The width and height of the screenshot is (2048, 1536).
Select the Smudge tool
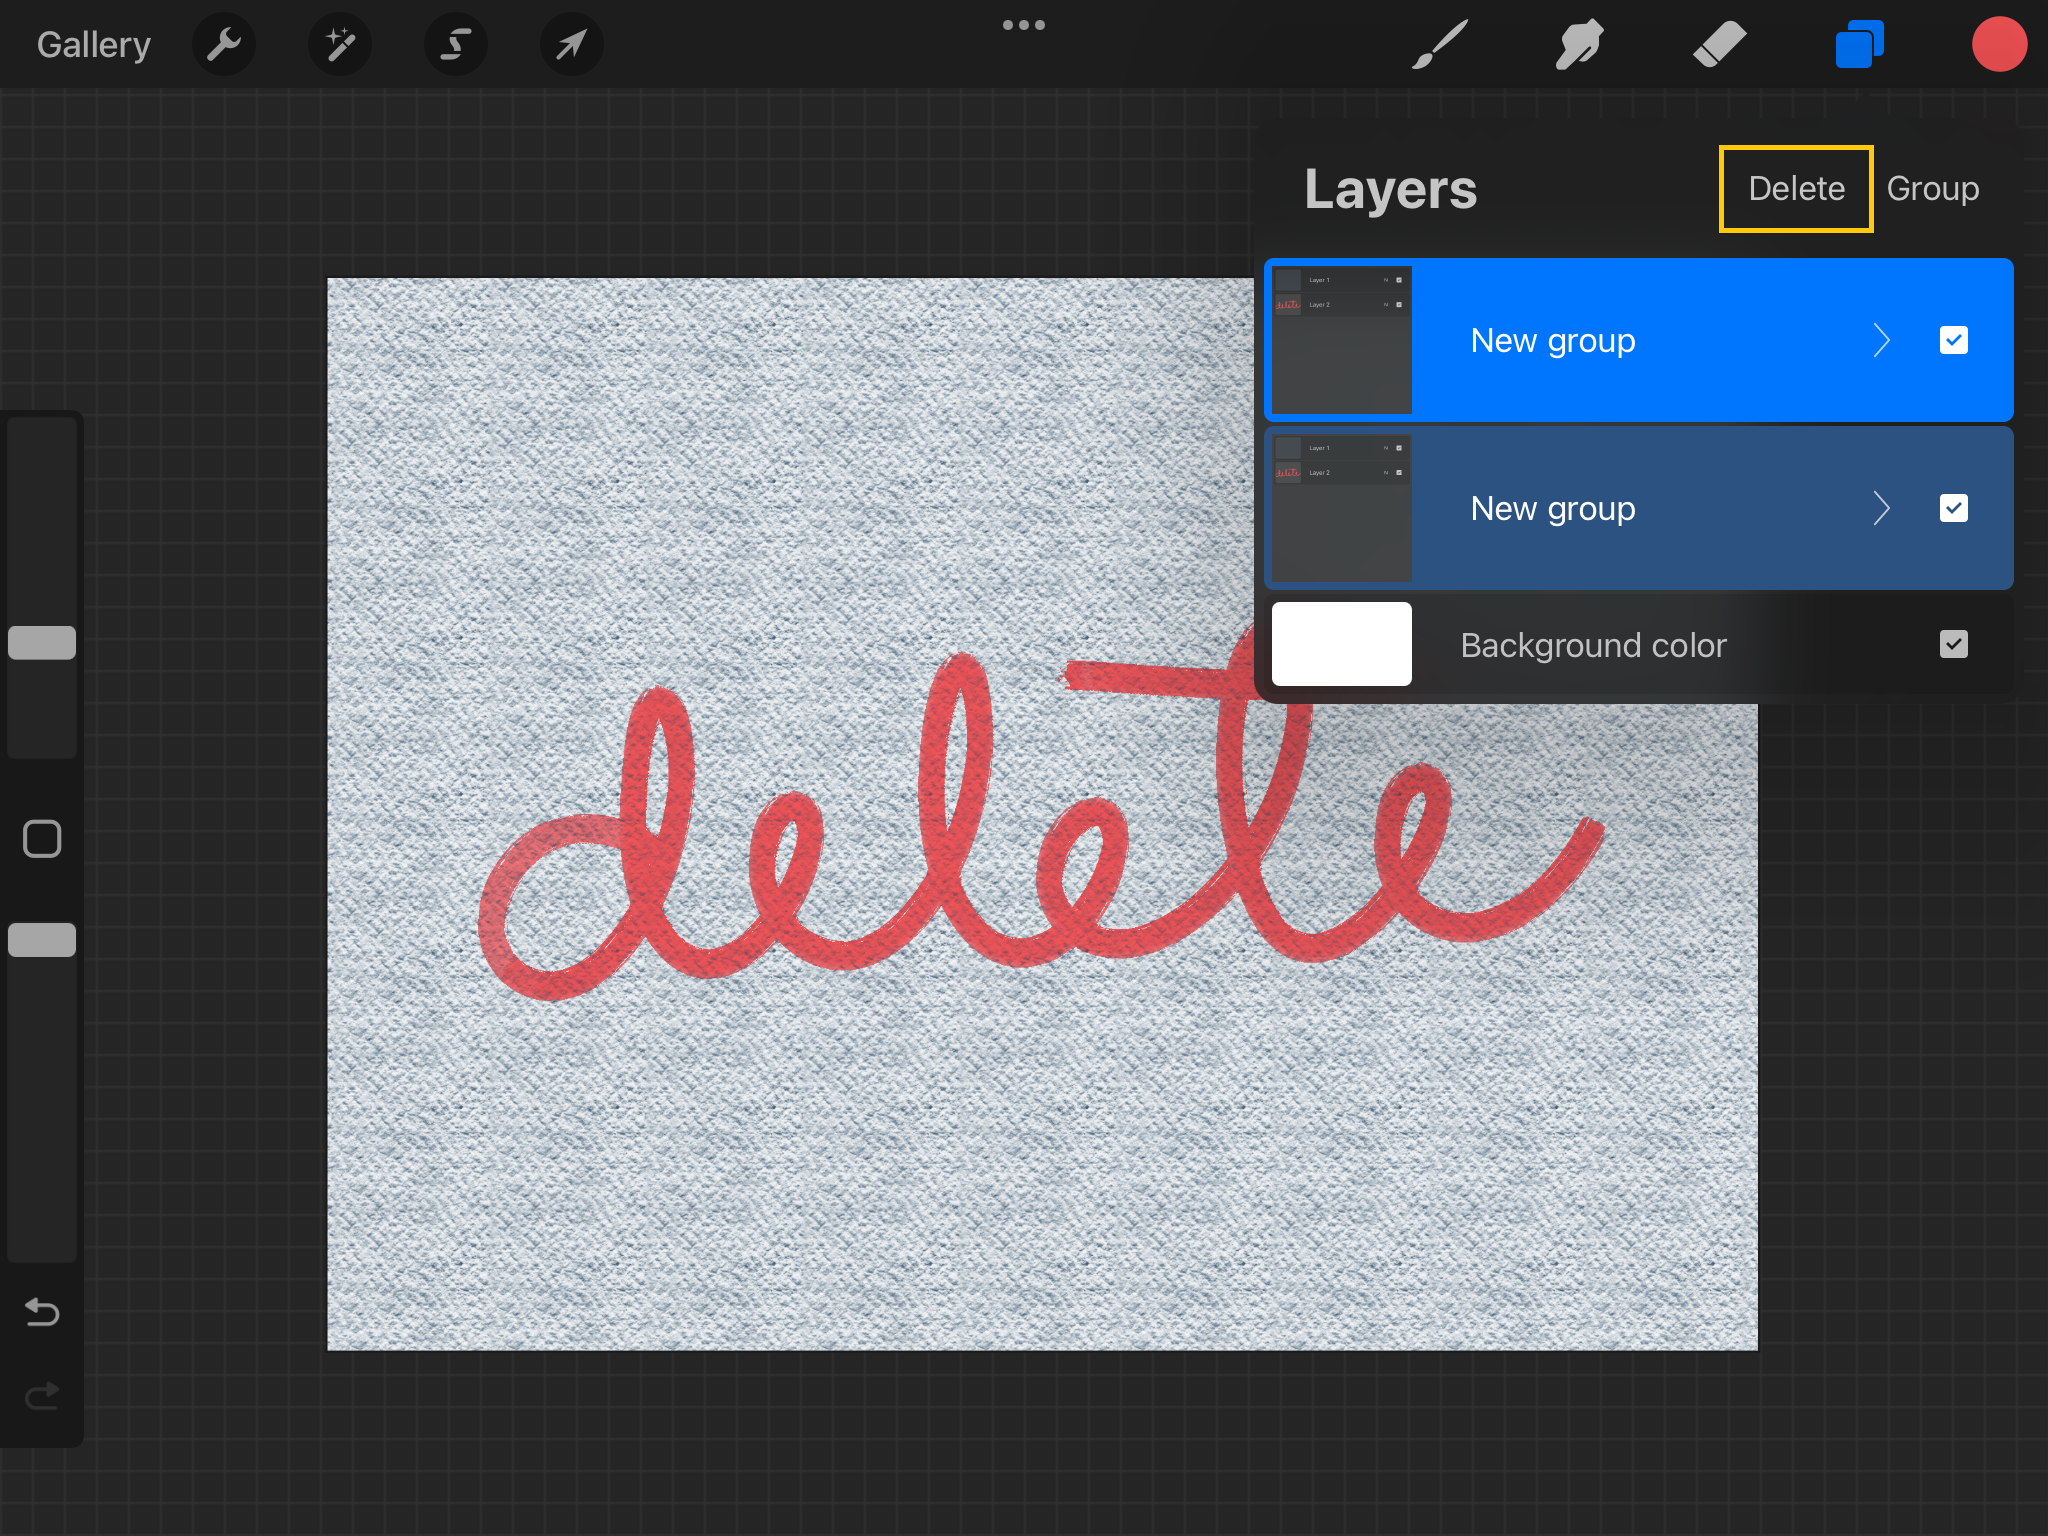(x=1579, y=44)
